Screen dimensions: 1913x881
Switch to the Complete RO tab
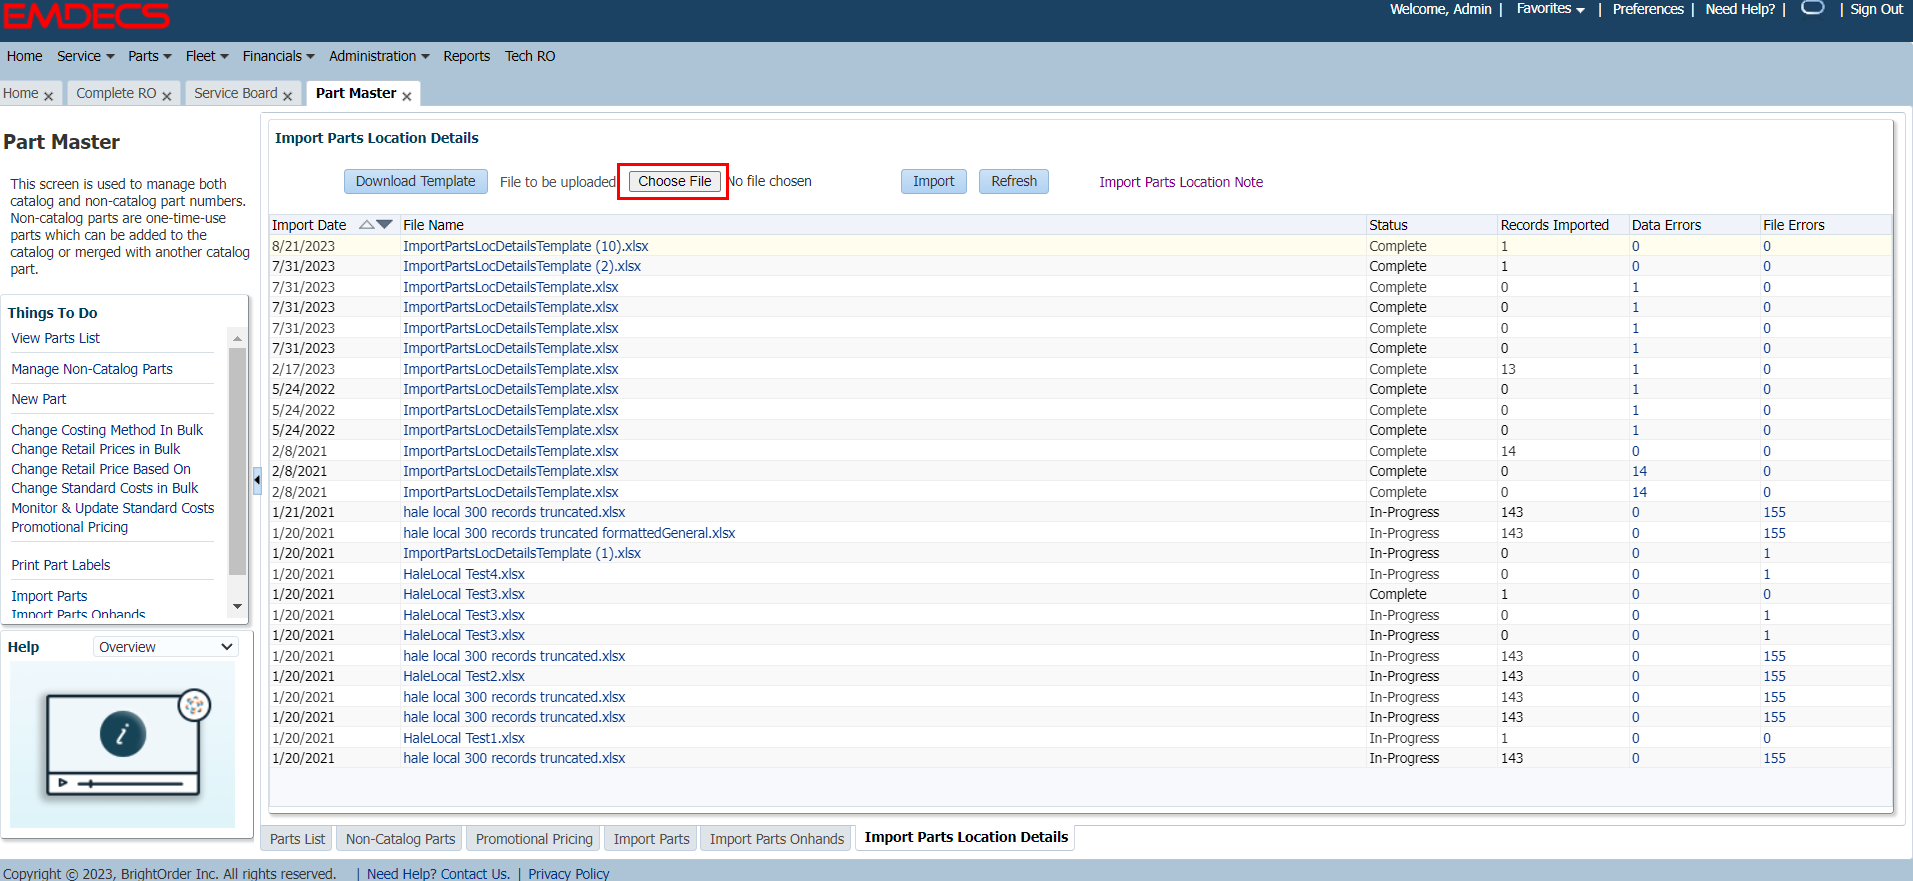point(116,93)
